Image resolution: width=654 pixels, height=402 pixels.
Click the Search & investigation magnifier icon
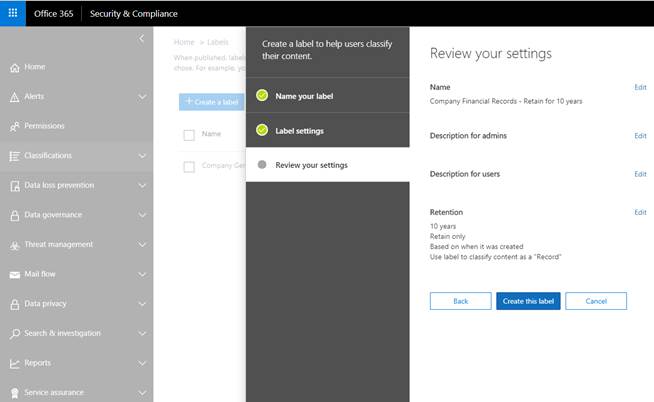(15, 334)
